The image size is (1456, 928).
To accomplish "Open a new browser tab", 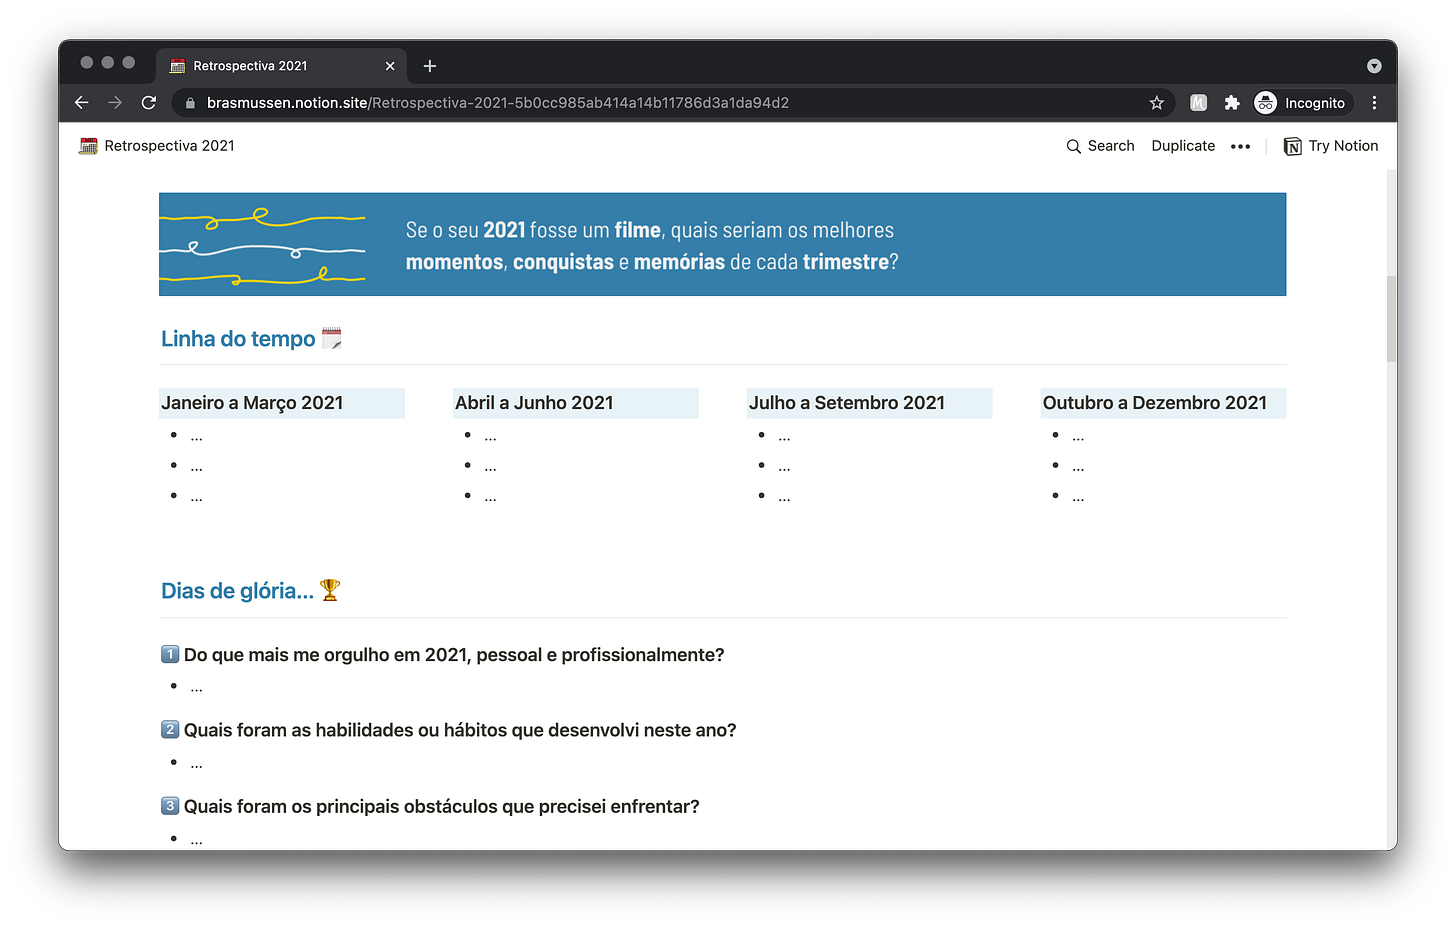I will pos(430,66).
